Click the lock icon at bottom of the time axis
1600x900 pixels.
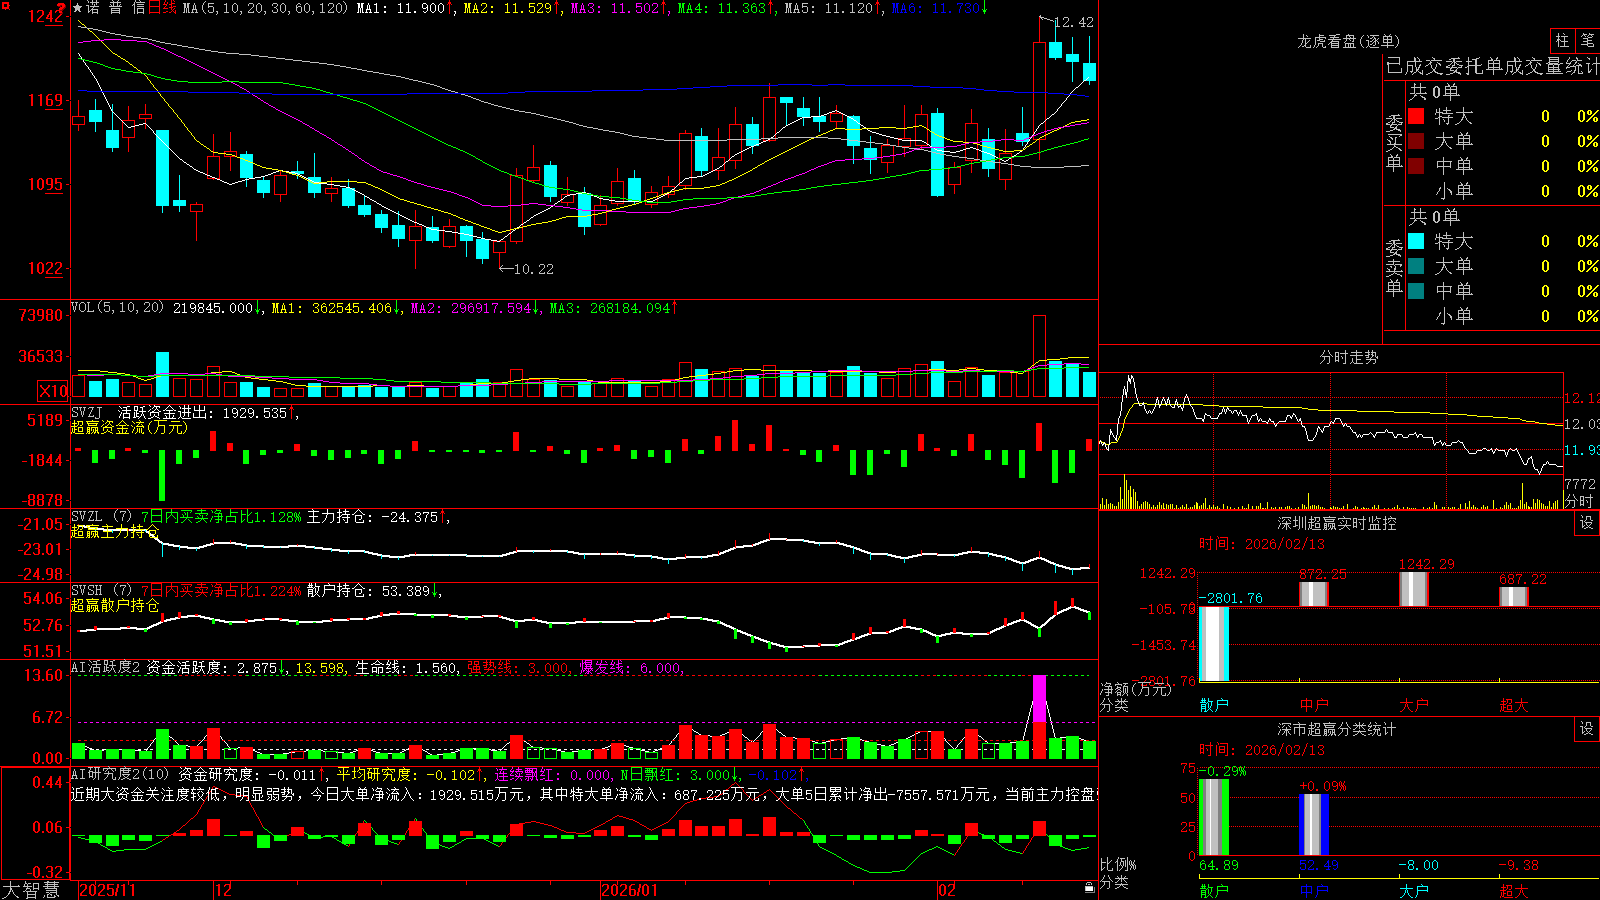(1090, 888)
